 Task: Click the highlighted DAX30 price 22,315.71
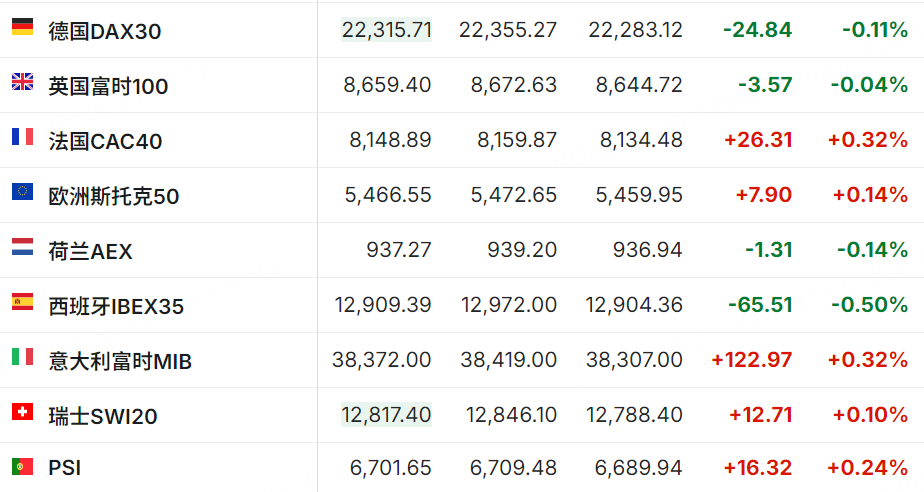(387, 29)
